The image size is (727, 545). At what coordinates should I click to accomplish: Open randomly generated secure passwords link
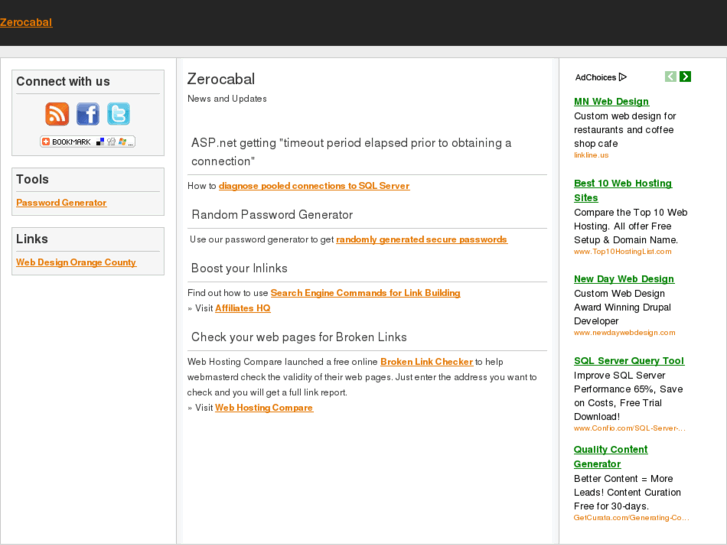pos(421,239)
